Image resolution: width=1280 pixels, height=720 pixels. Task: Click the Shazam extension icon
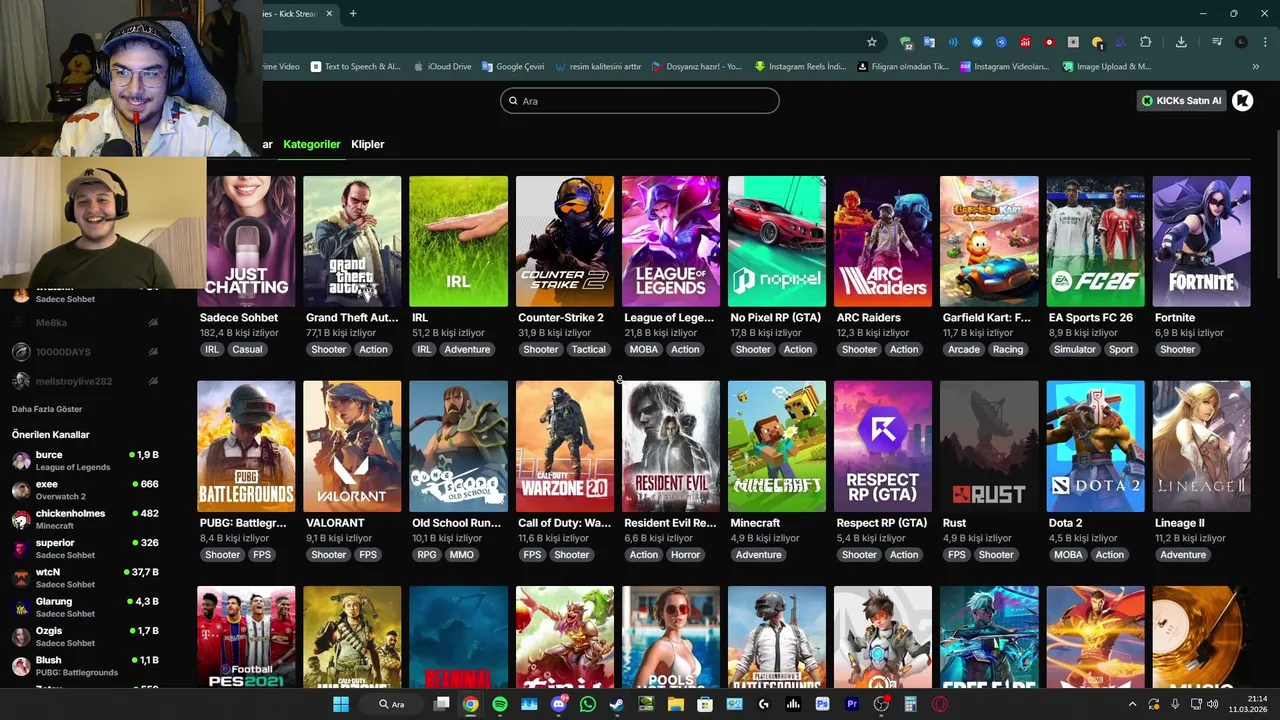click(x=977, y=42)
